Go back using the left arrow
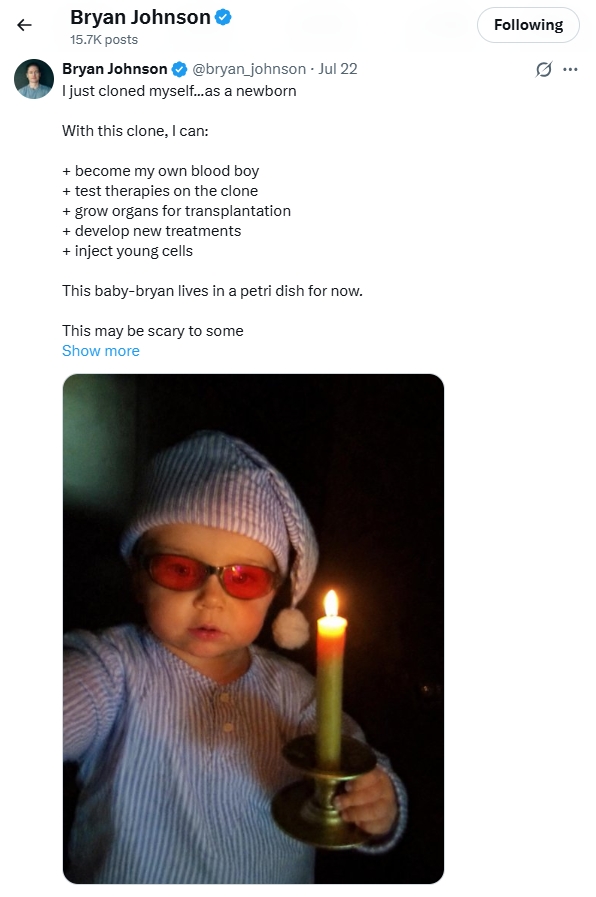Viewport: 596px width, 897px height. pyautogui.click(x=24, y=25)
